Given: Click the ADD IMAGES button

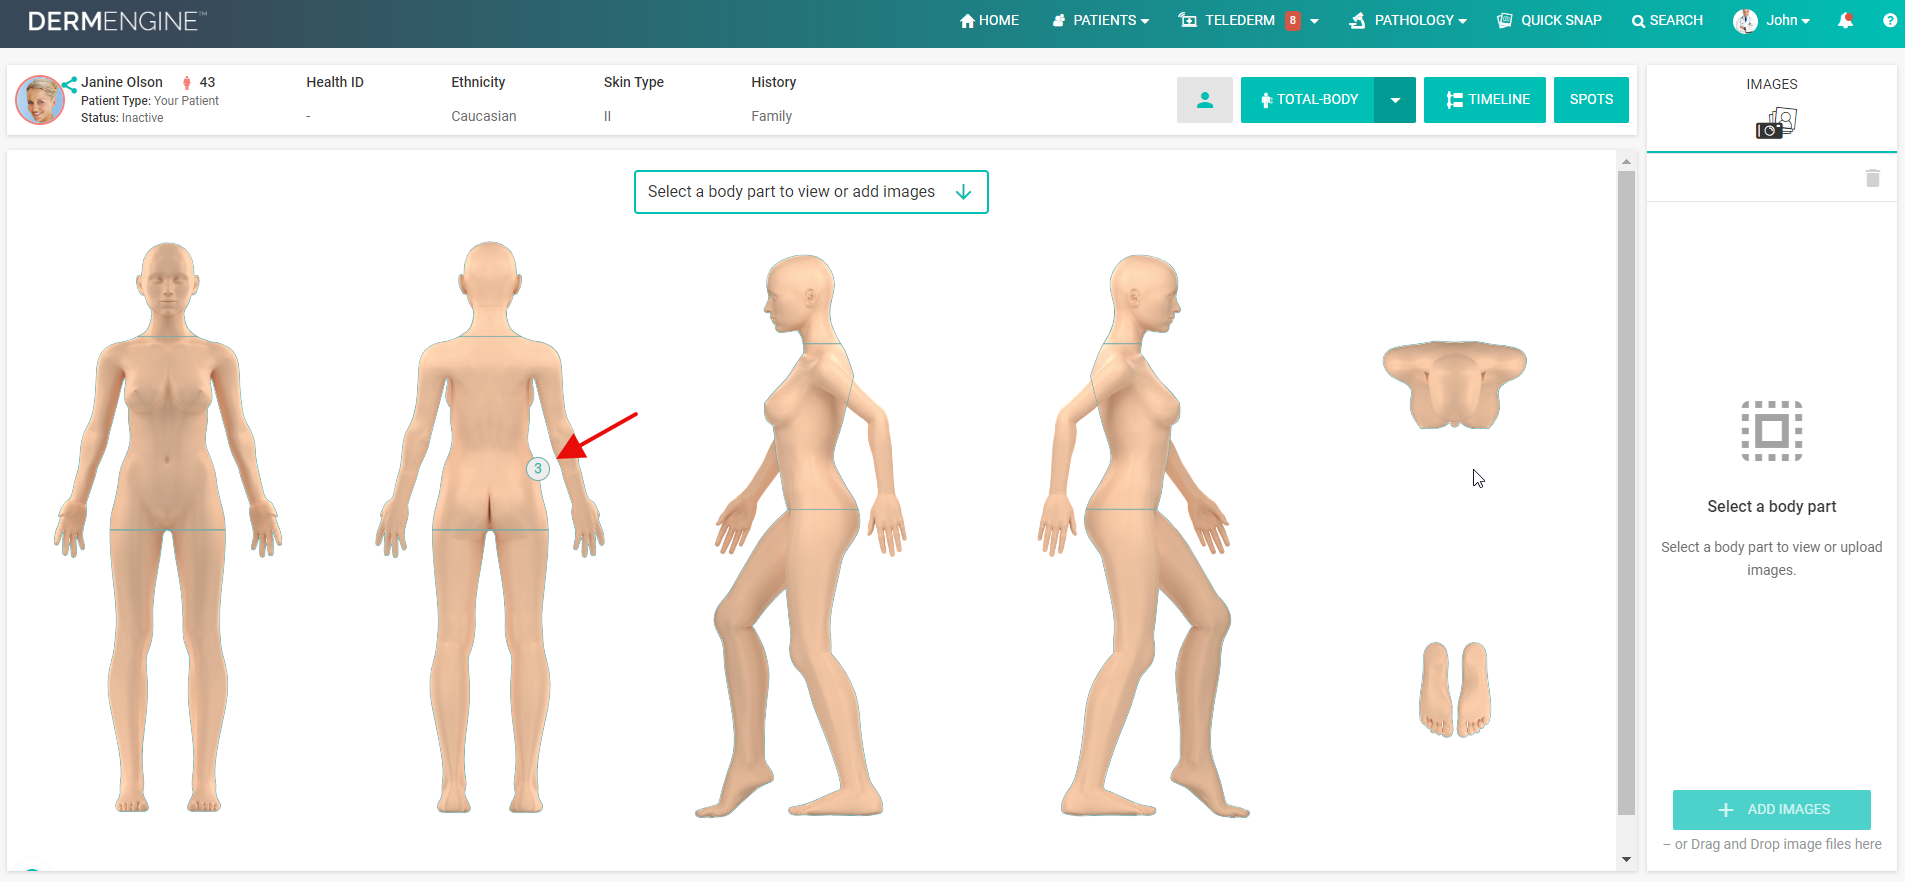Looking at the screenshot, I should [1772, 810].
